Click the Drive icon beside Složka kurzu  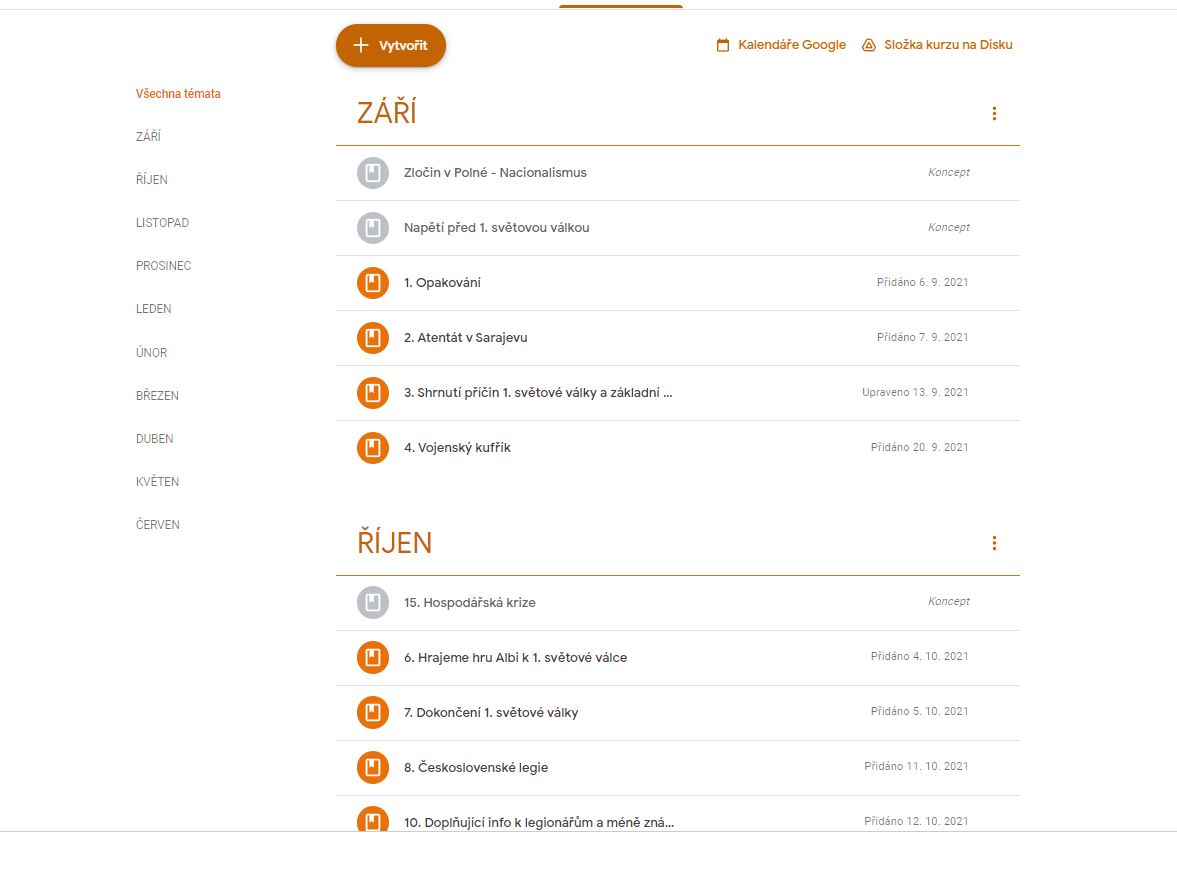pyautogui.click(x=868, y=45)
